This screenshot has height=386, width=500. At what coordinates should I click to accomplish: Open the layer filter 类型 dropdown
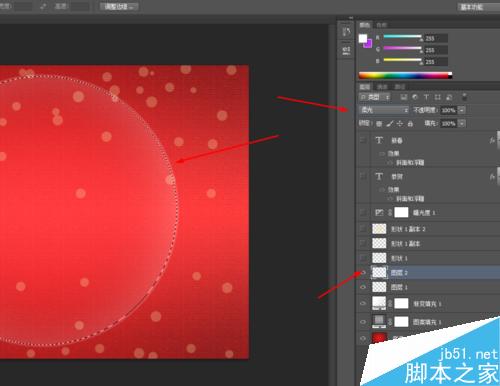click(x=375, y=97)
